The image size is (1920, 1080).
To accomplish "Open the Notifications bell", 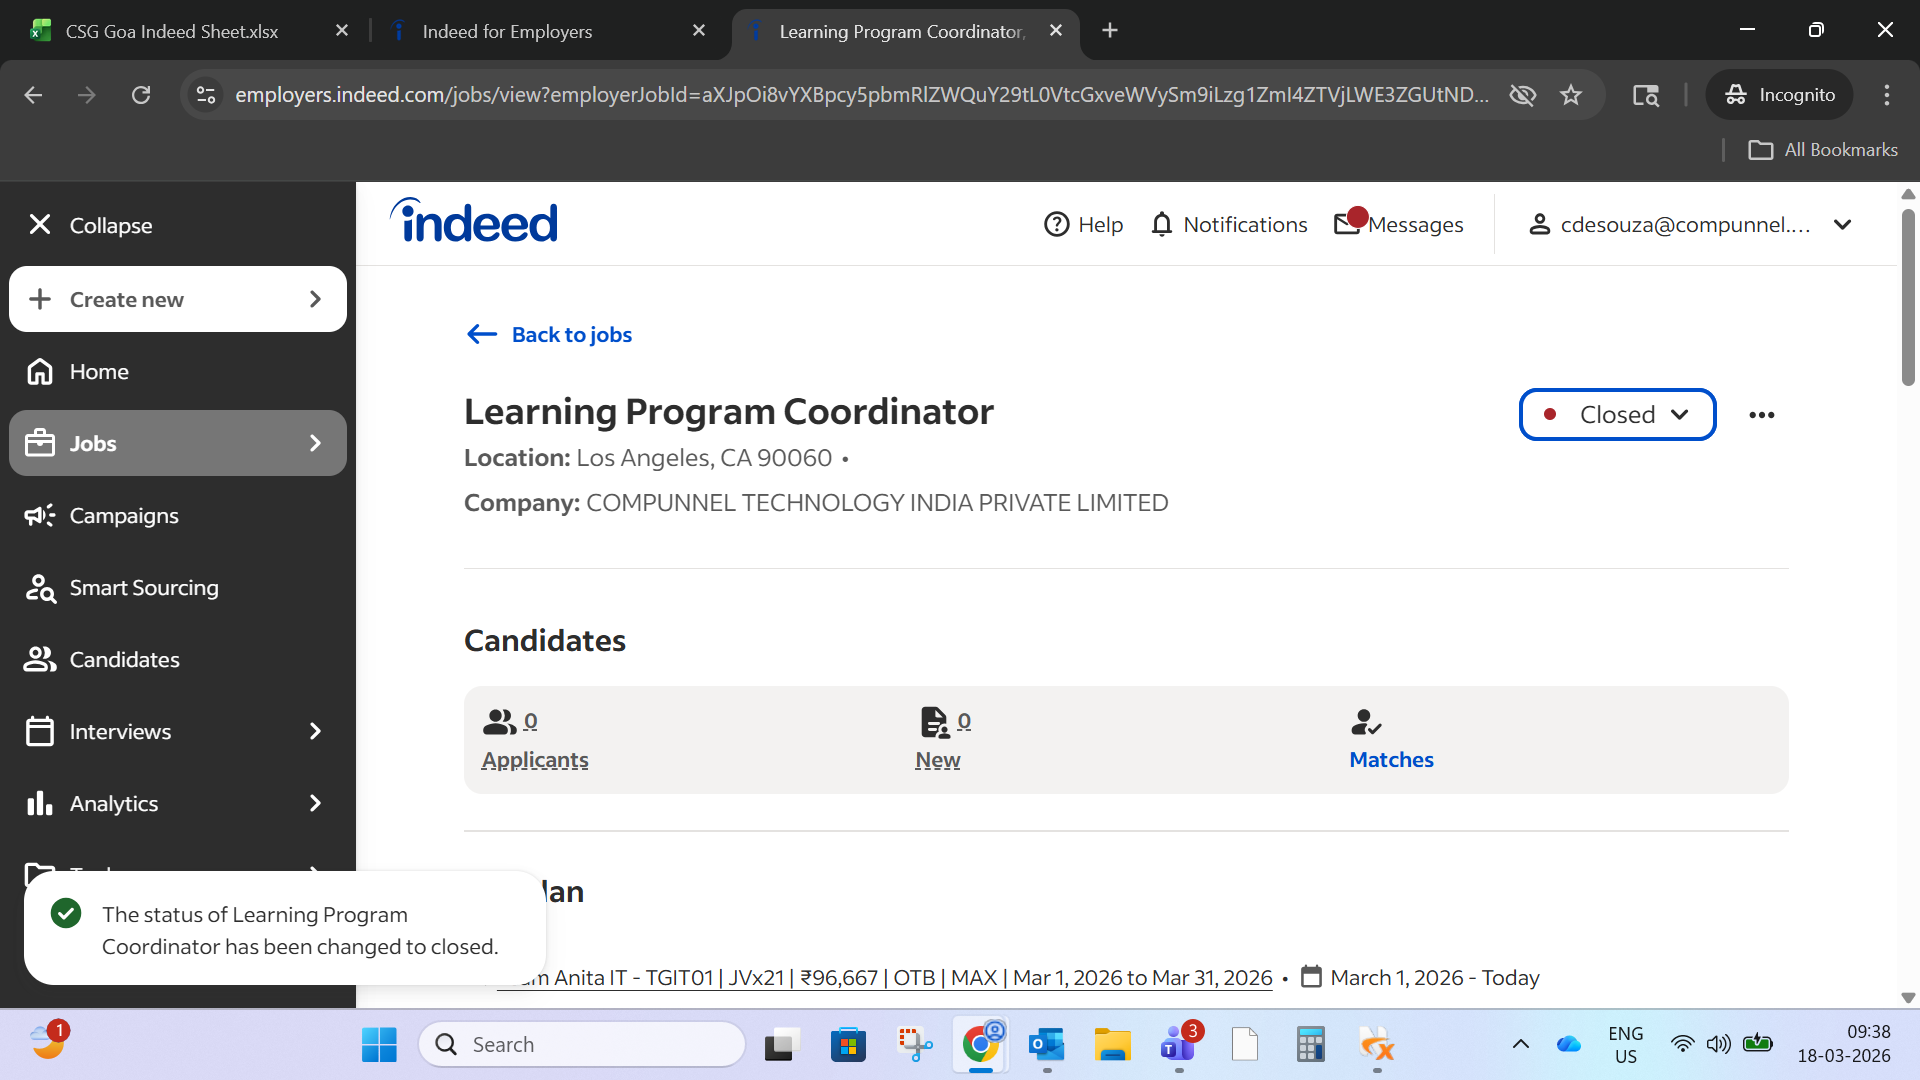I will point(1161,224).
